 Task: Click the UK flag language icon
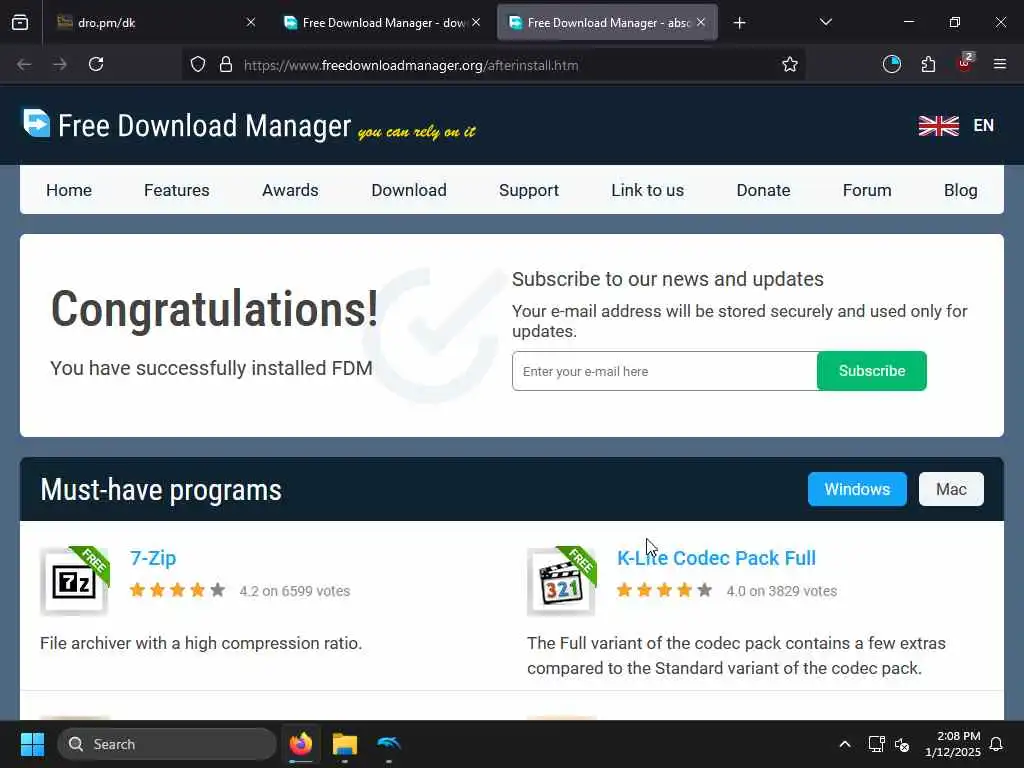click(x=938, y=125)
